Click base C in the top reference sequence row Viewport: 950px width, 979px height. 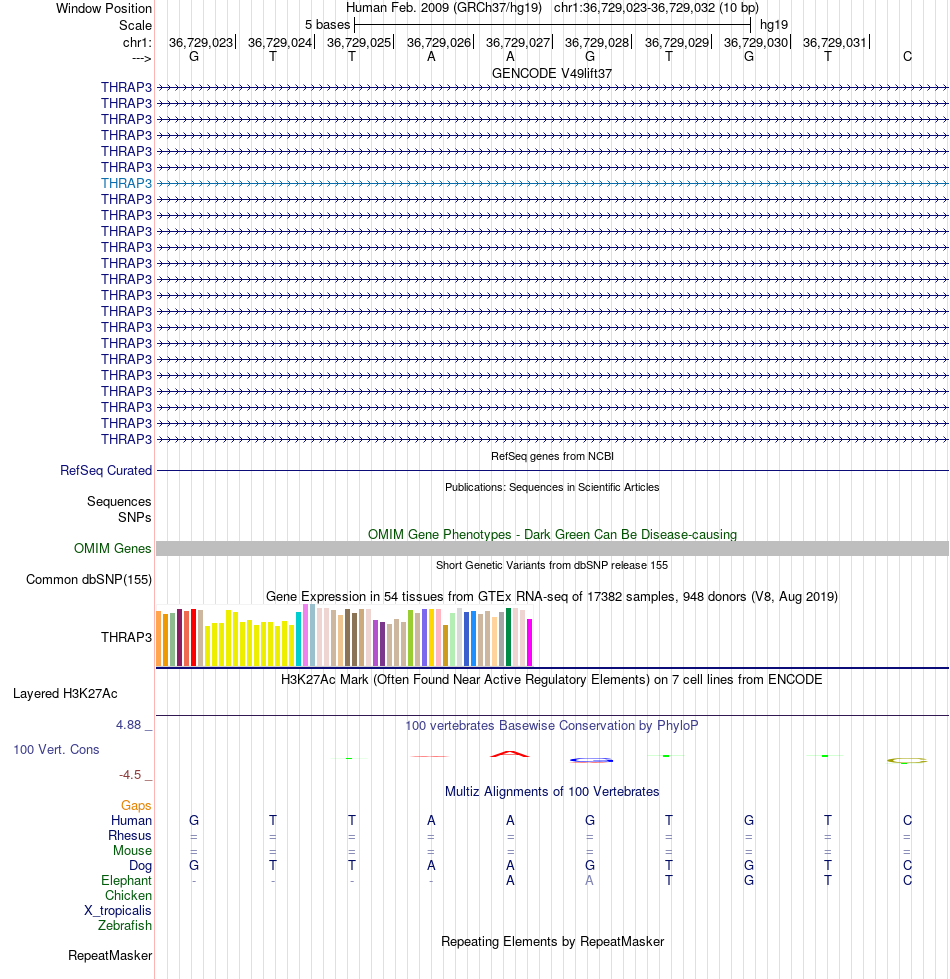click(x=908, y=56)
